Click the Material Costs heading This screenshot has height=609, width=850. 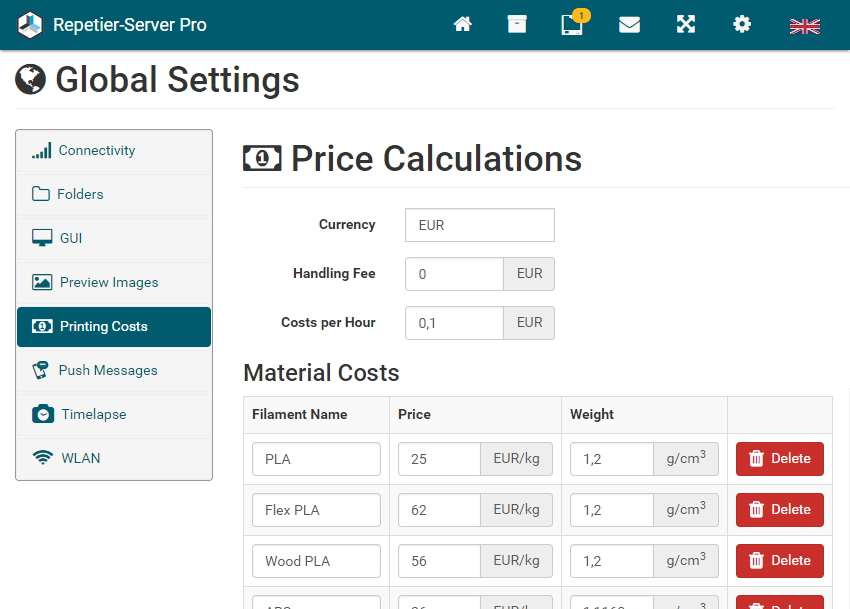321,373
